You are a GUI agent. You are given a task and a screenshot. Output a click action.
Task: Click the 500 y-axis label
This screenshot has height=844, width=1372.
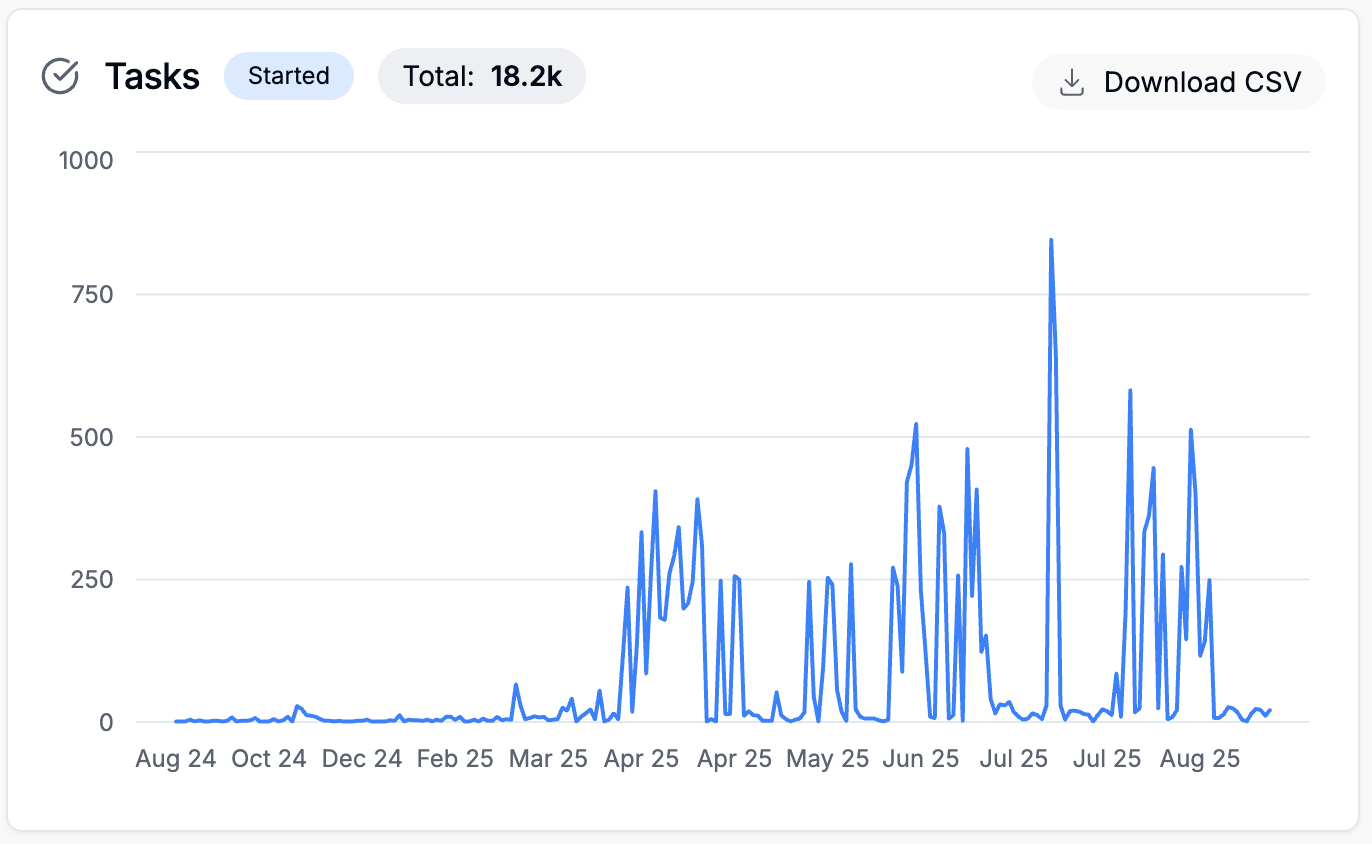pyautogui.click(x=93, y=437)
